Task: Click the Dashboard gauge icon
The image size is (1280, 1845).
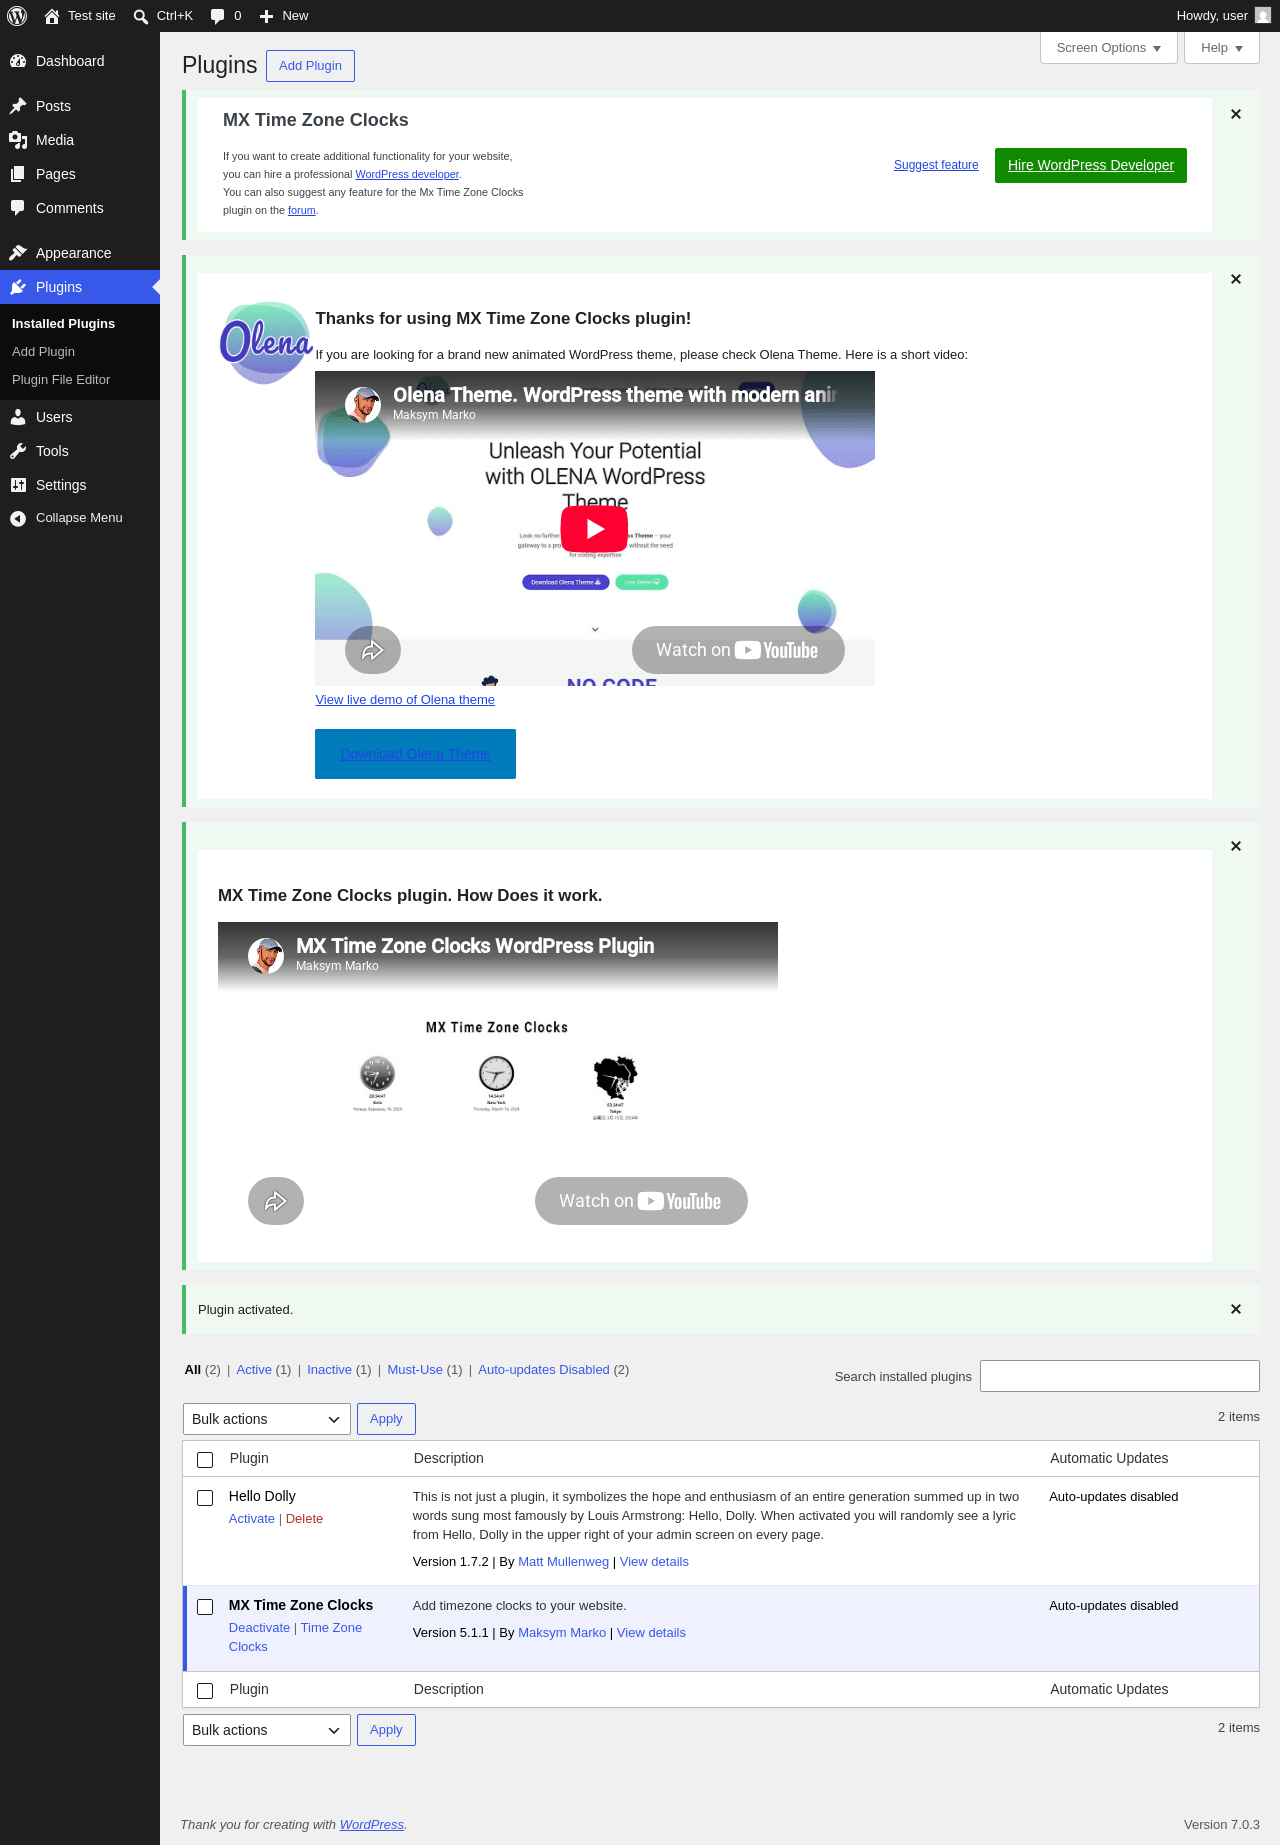Action: pyautogui.click(x=18, y=61)
